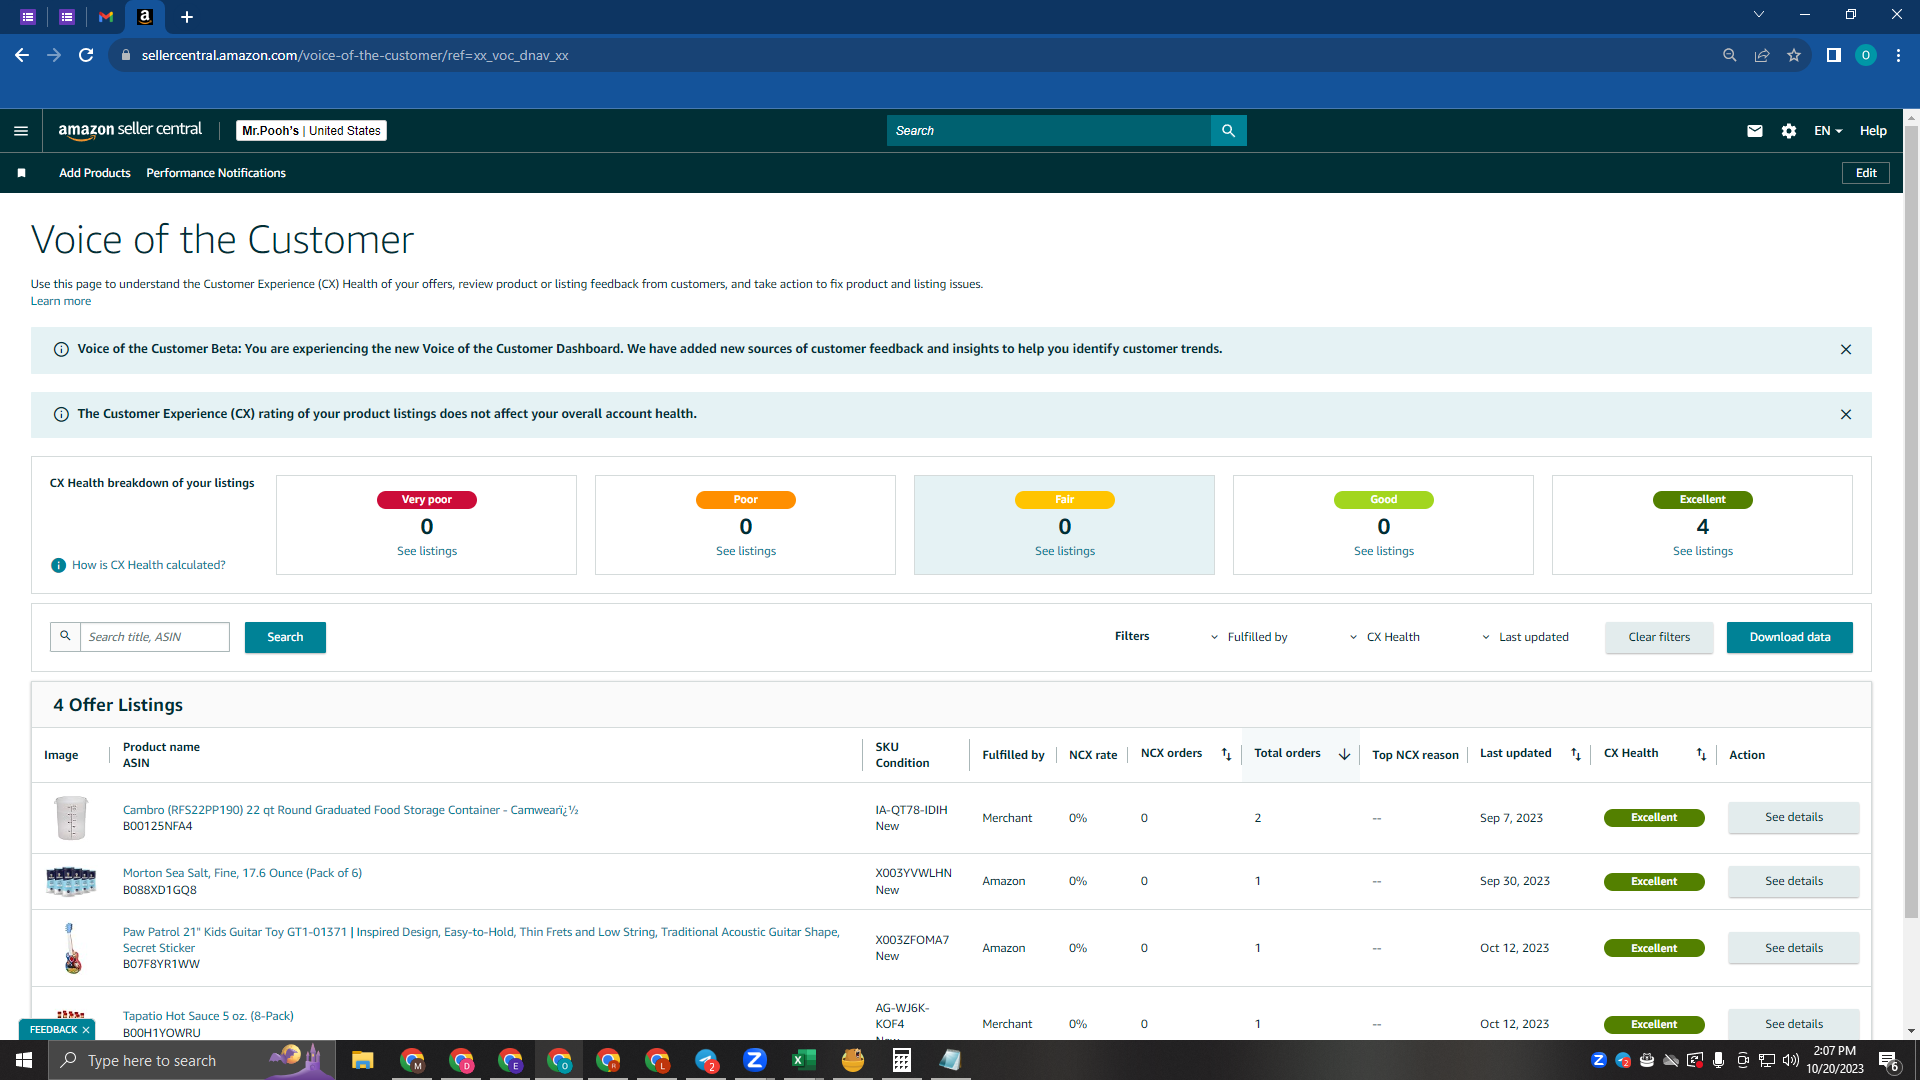Open How is CX Health calculated link
The height and width of the screenshot is (1080, 1920).
click(x=149, y=565)
